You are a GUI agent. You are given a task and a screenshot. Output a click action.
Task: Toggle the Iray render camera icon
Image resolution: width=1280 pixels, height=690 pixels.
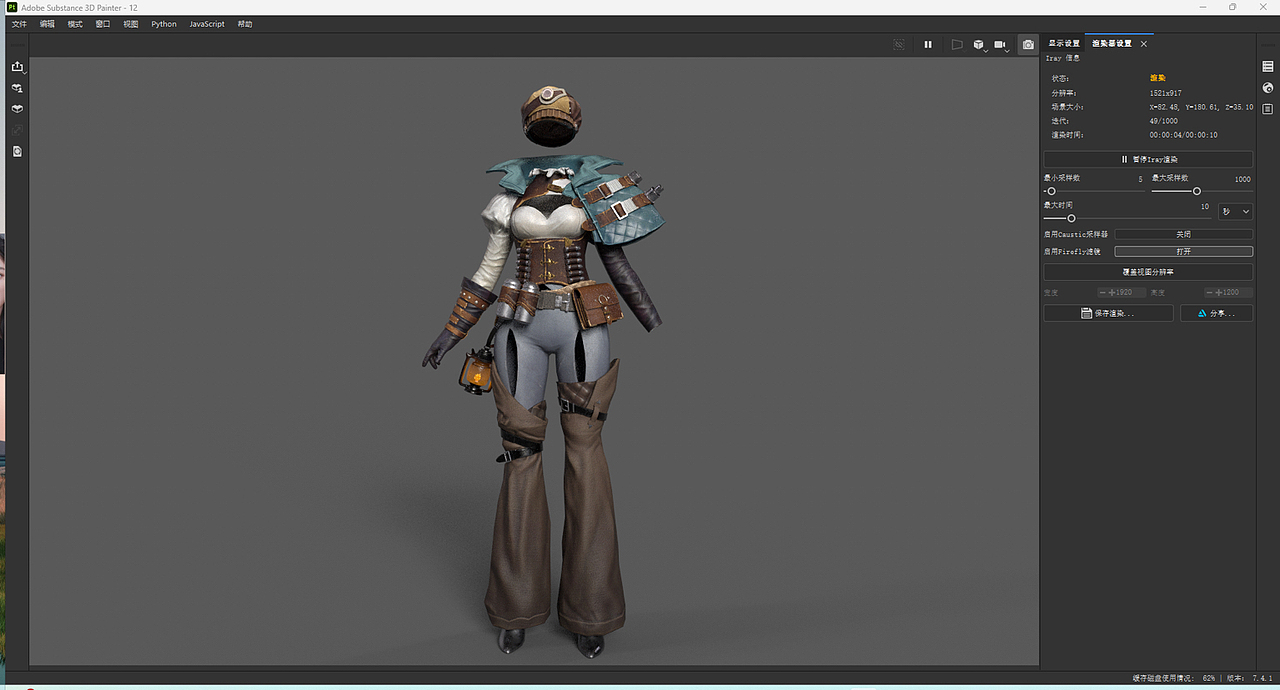(1028, 45)
